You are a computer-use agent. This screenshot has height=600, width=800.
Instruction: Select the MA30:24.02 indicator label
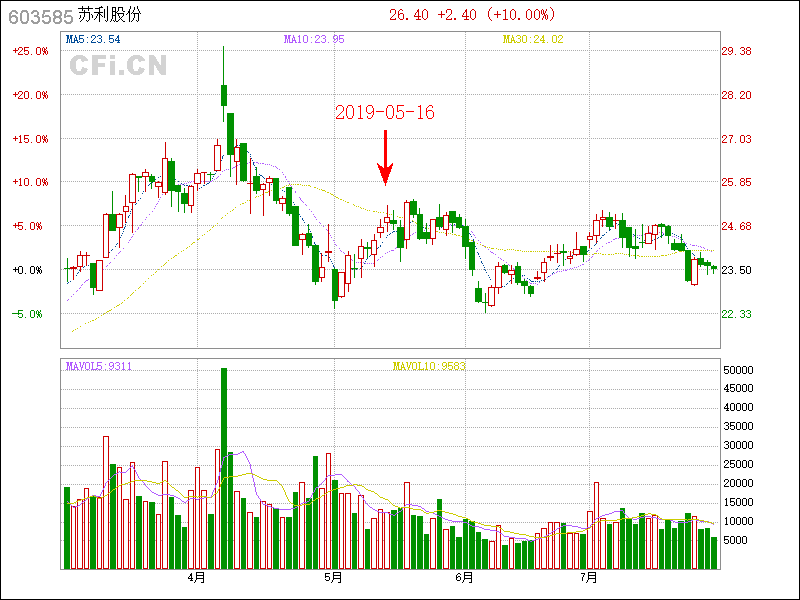[533, 40]
